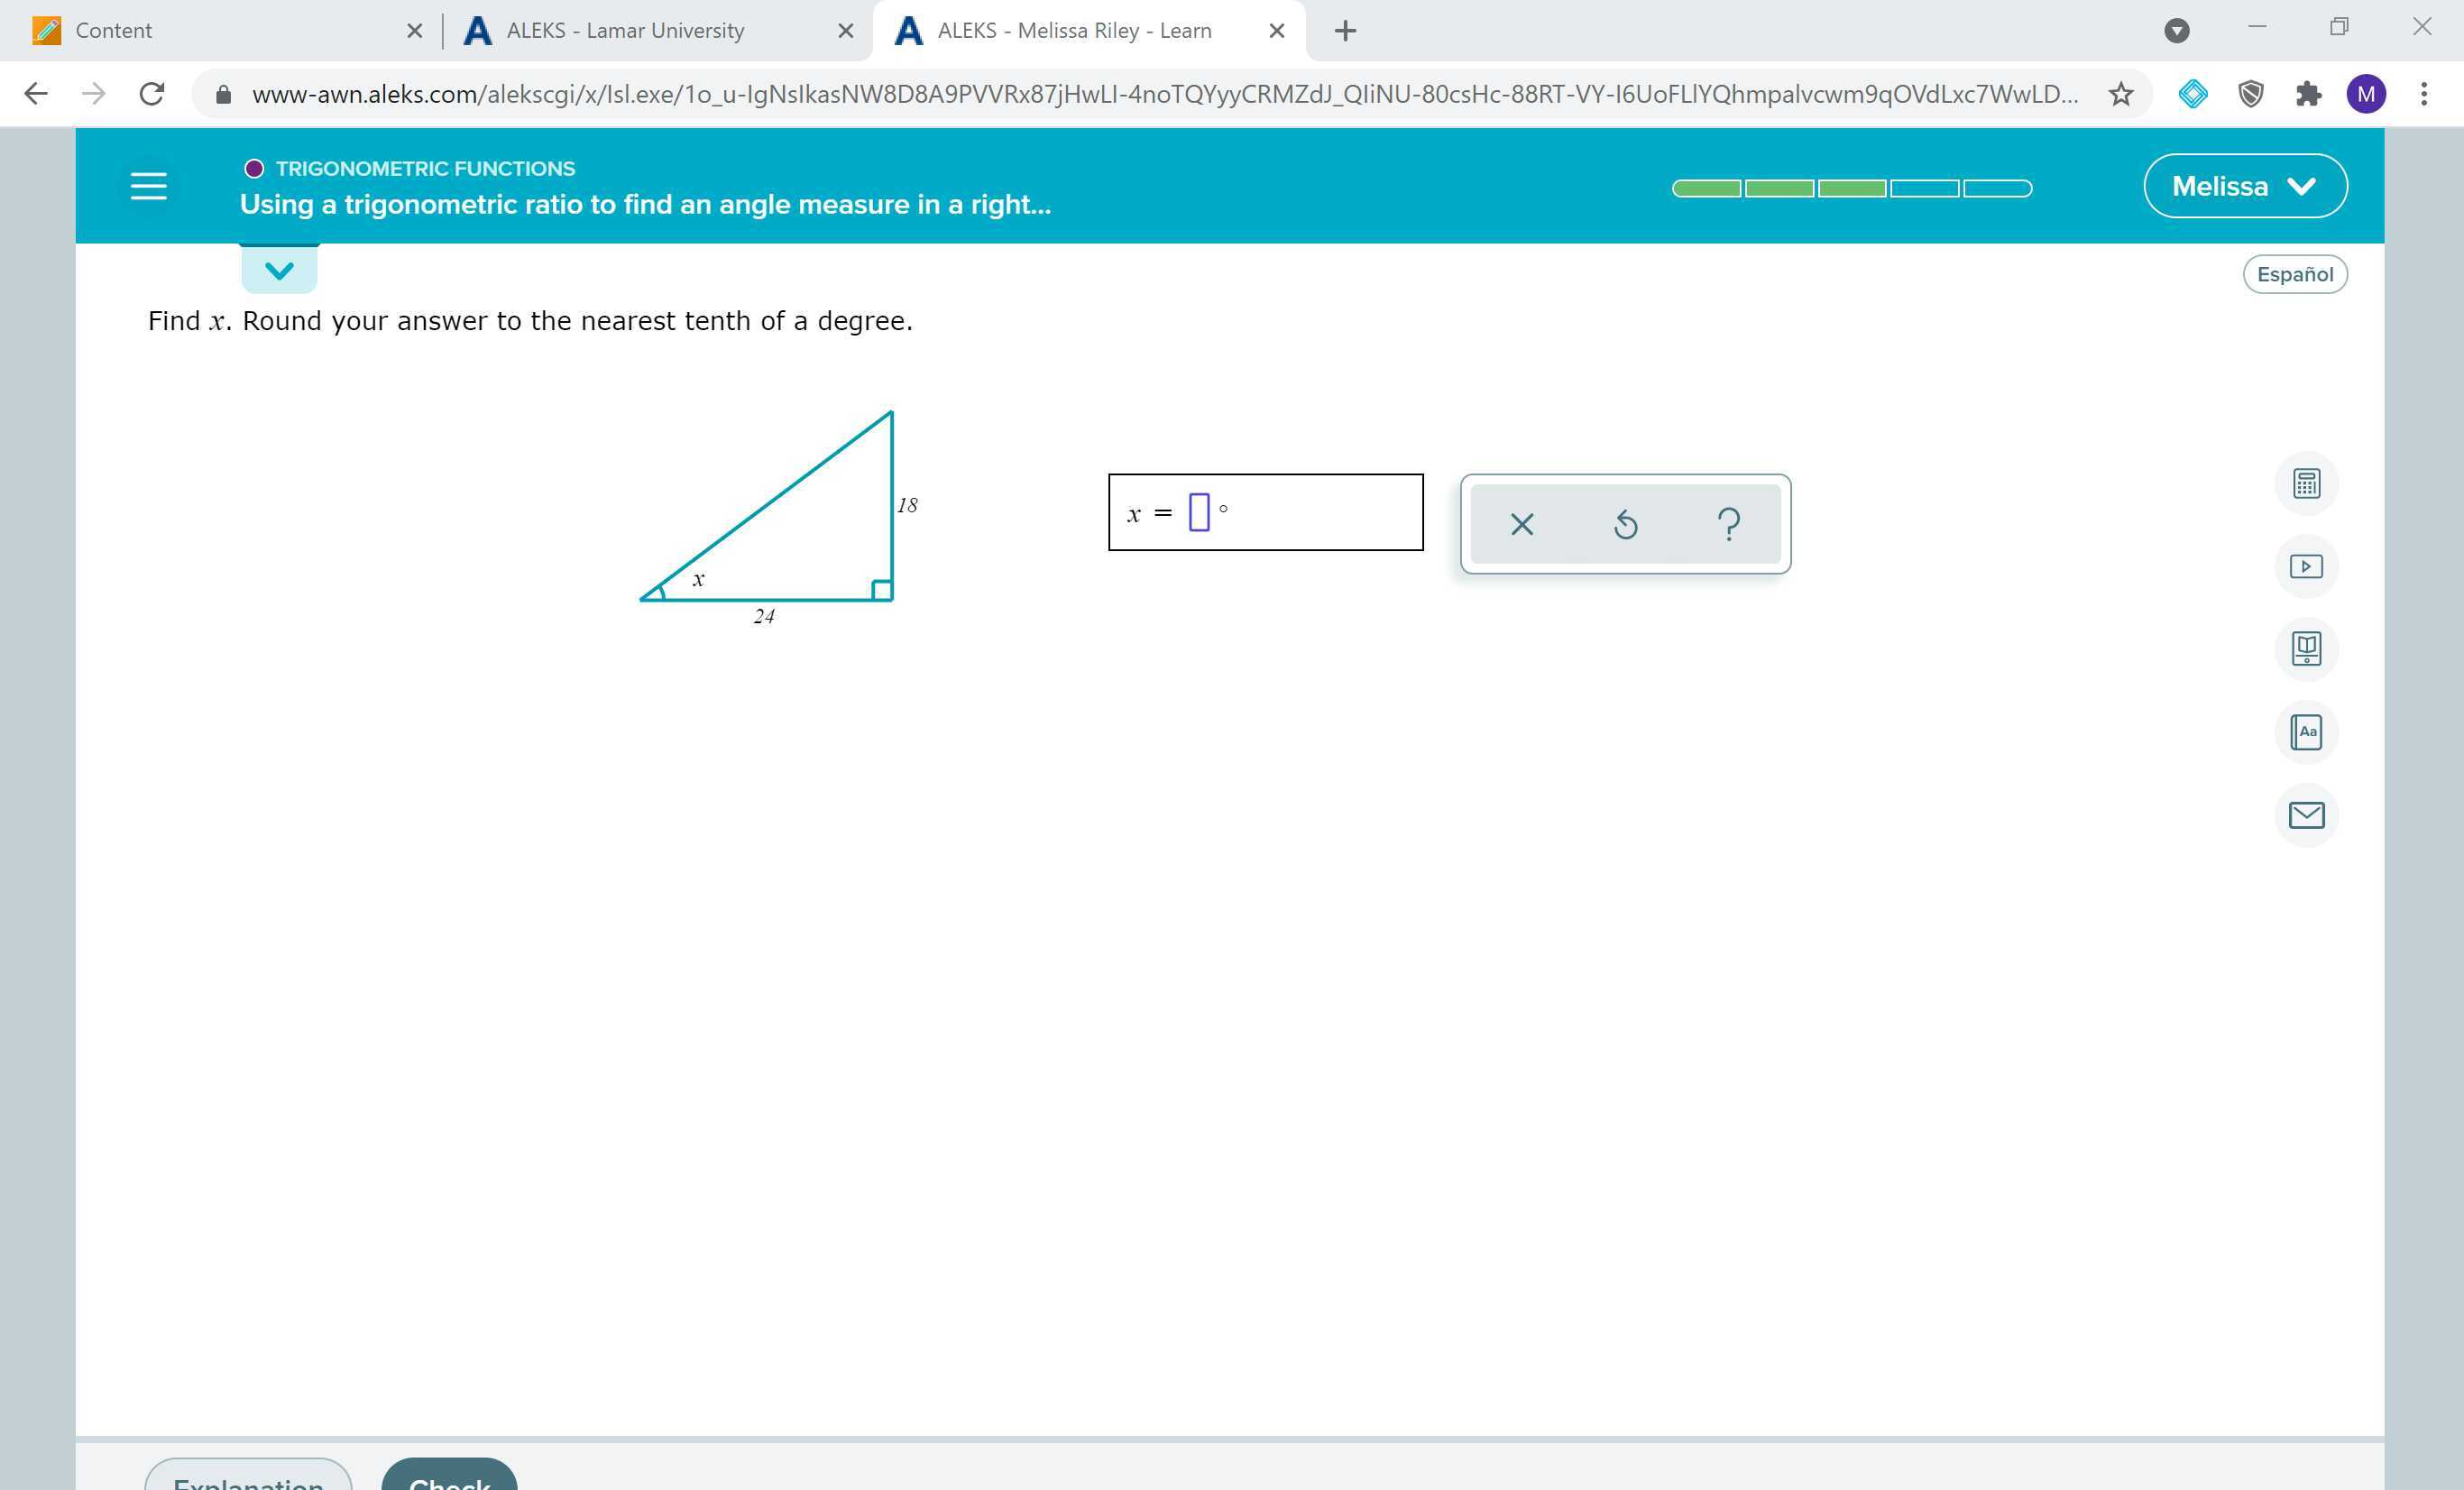The height and width of the screenshot is (1490, 2464).
Task: Open the calculator tool
Action: click(2307, 483)
